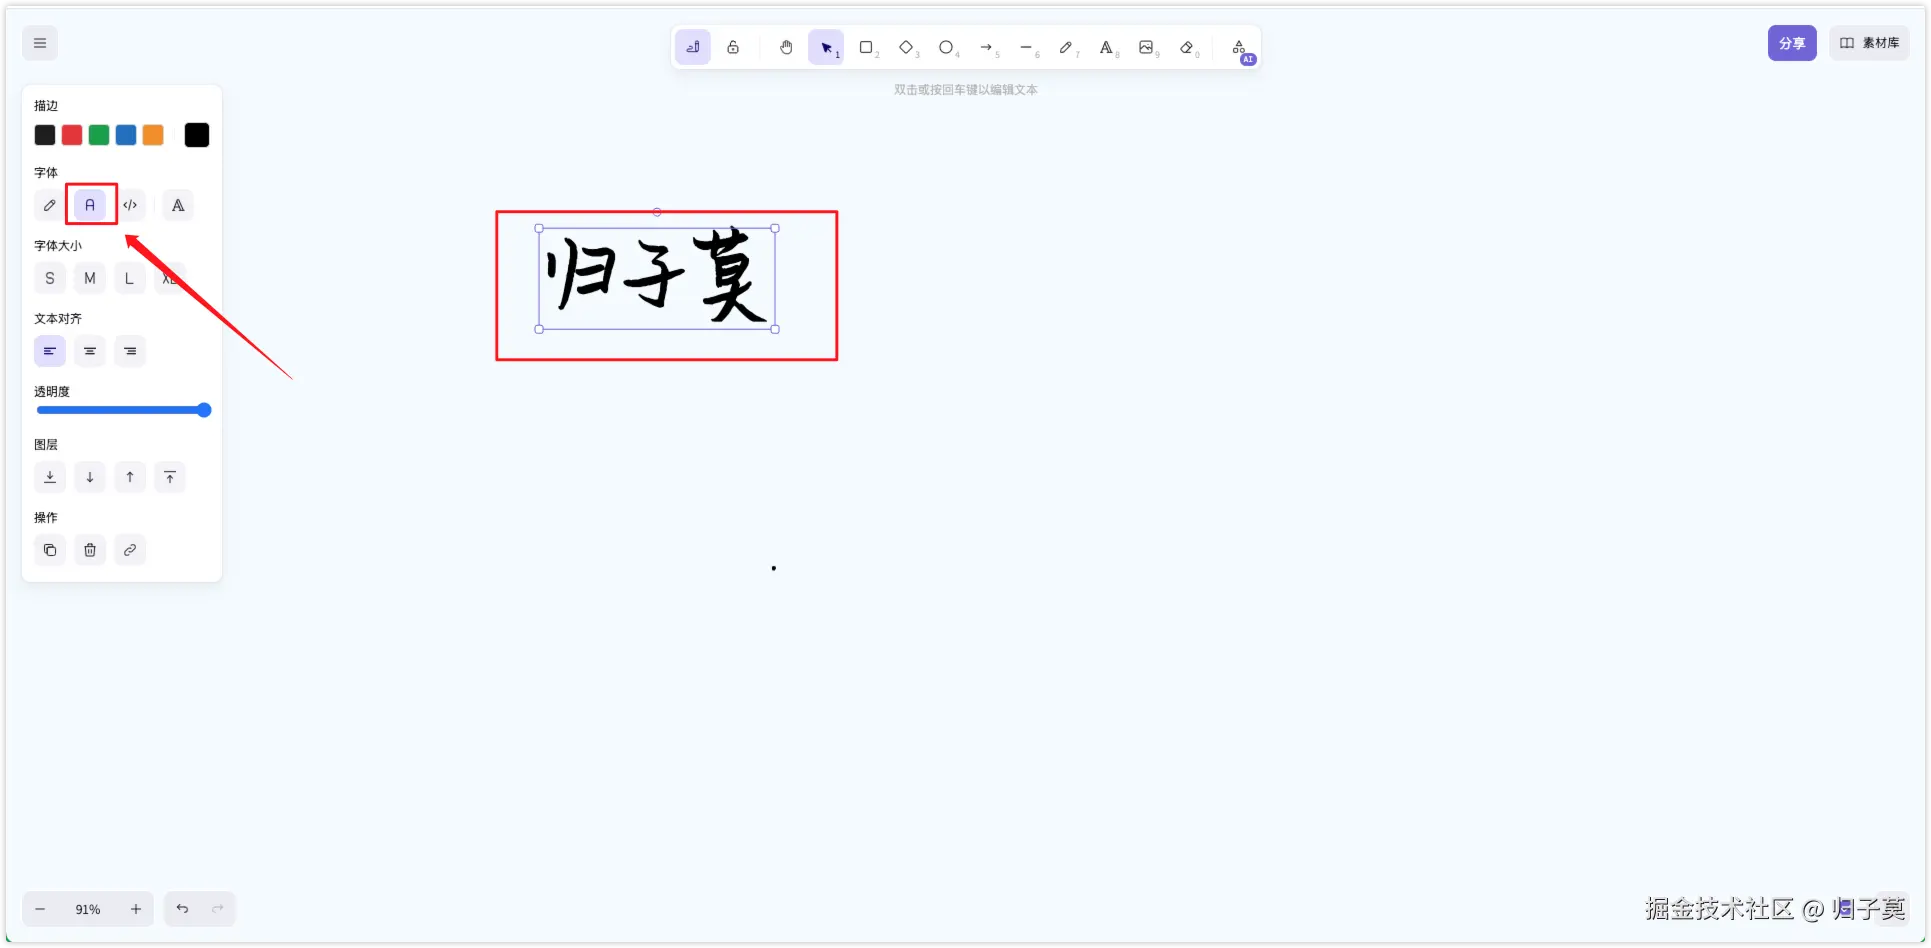Open the AI tools panel
1931x948 pixels.
(x=1240, y=47)
